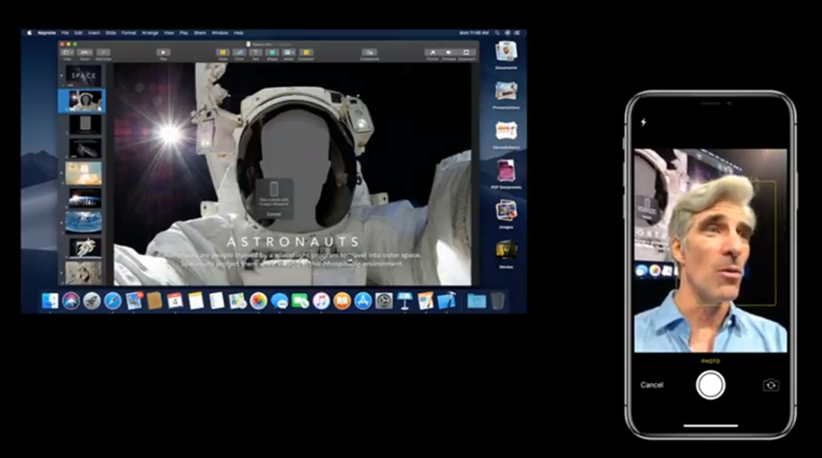Toggle the Document inspector in toolbar

click(x=467, y=53)
